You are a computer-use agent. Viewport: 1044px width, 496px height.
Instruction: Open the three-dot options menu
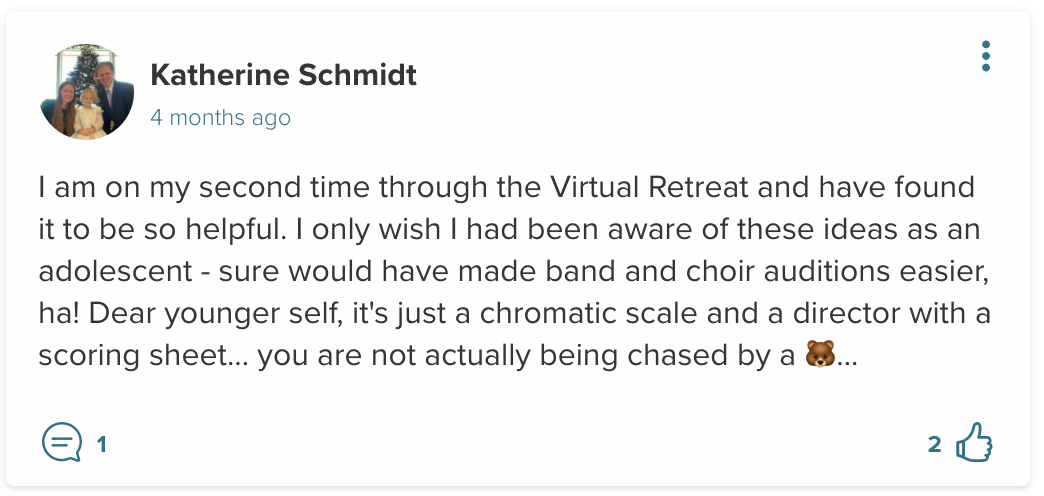[986, 56]
